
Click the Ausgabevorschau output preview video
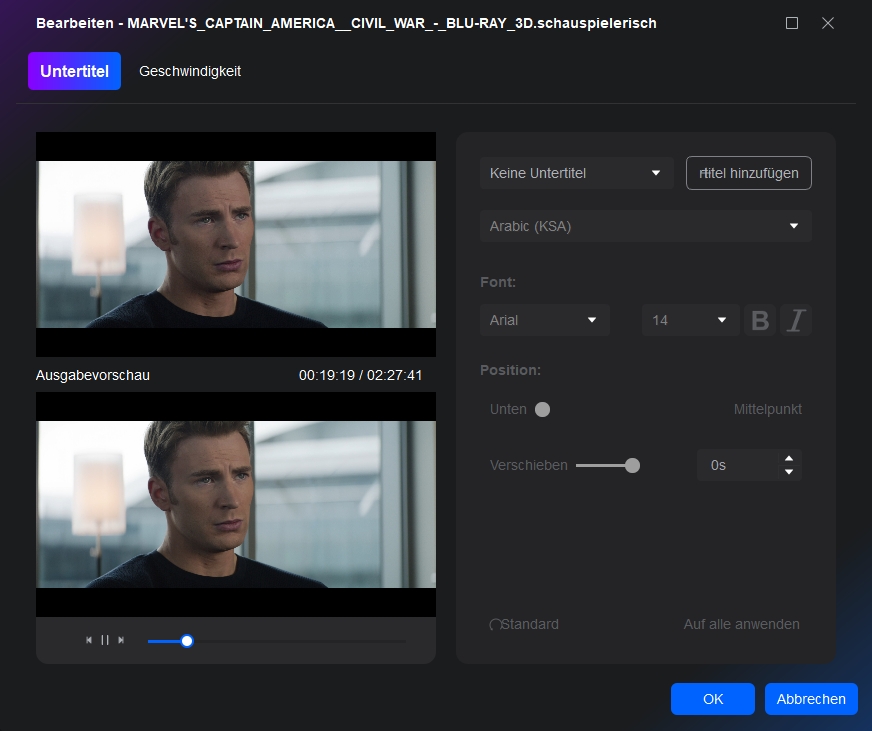tap(236, 505)
